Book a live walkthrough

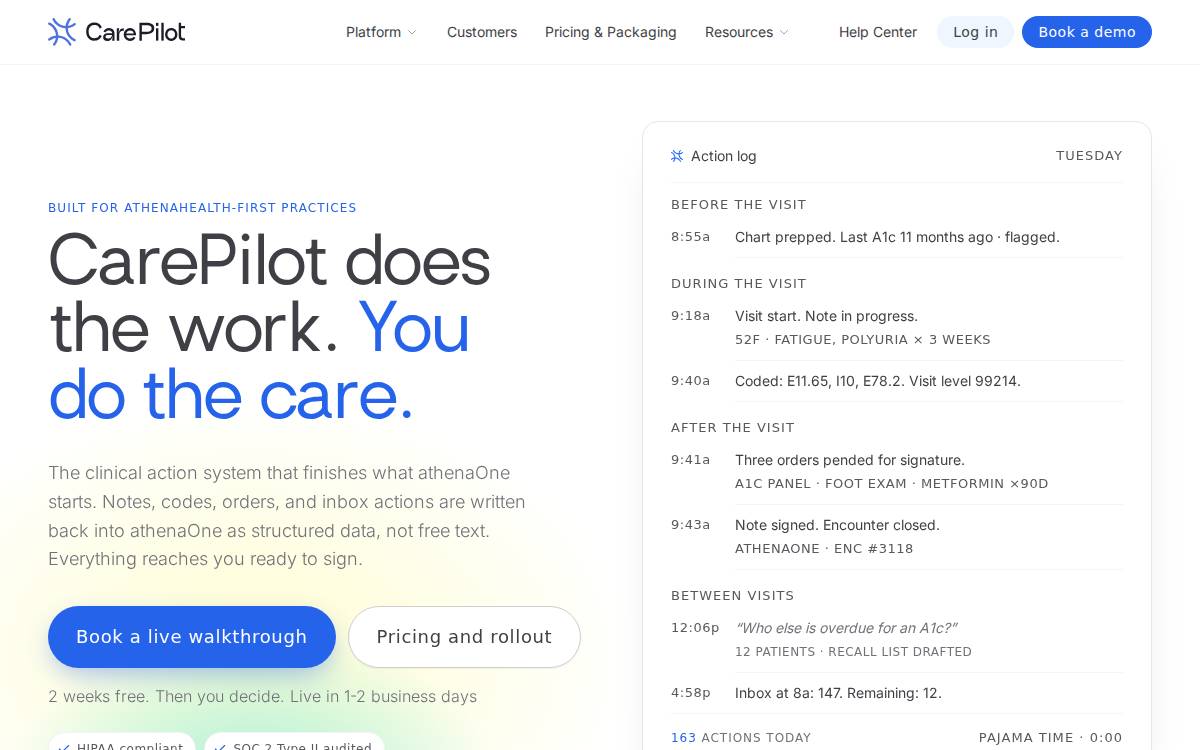192,637
